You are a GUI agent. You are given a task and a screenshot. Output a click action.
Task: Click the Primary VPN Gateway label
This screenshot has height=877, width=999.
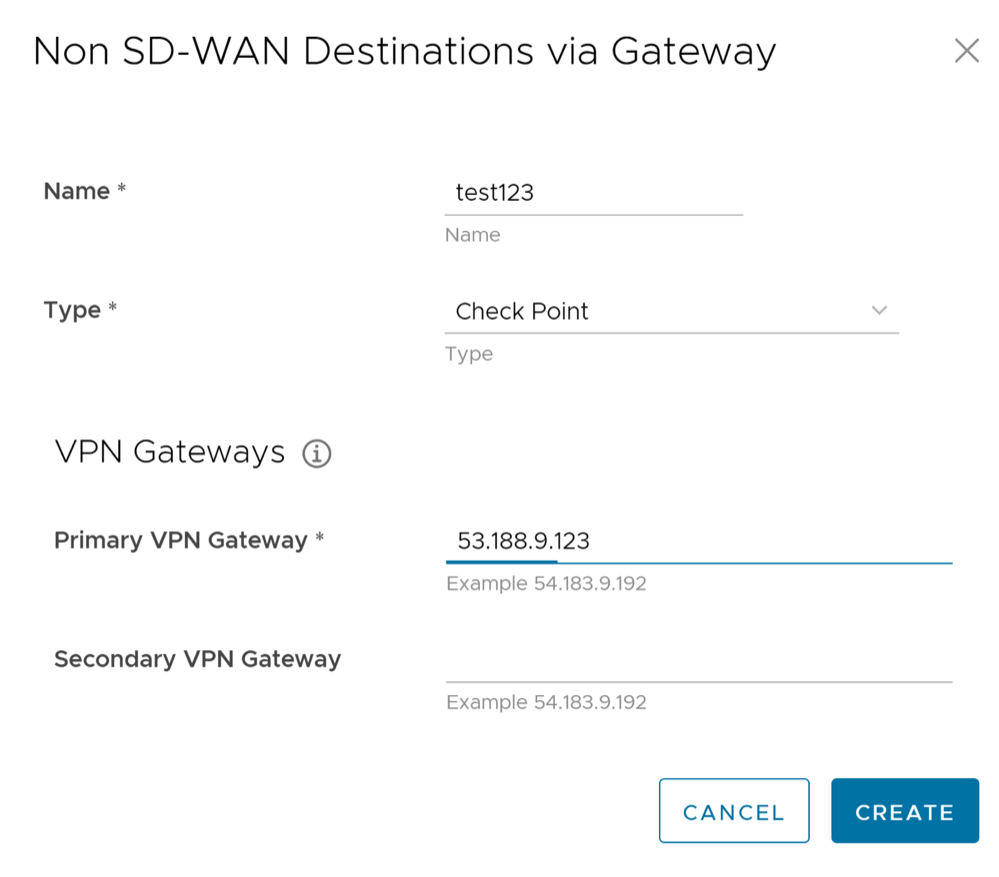[x=181, y=540]
